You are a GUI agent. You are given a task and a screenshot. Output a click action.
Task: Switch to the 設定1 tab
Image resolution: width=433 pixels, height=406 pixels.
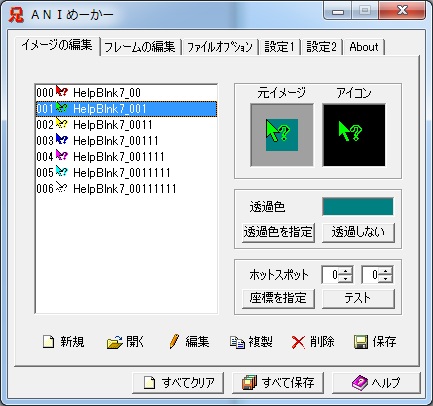tap(280, 47)
